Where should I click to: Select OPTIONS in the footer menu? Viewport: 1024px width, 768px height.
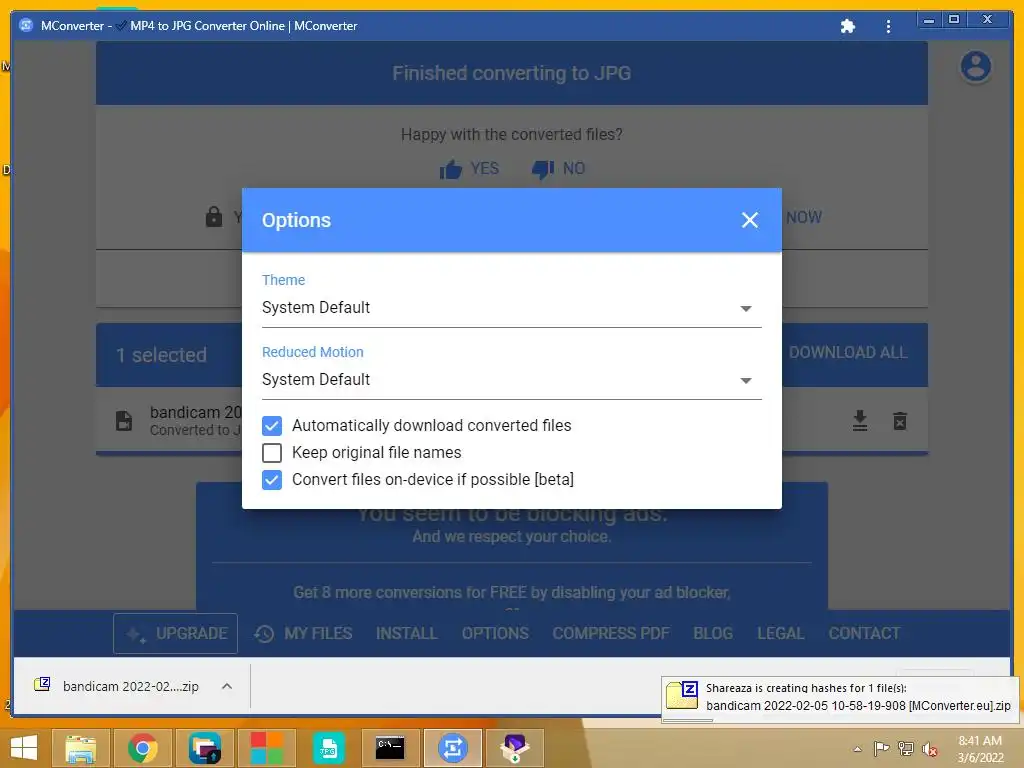click(495, 633)
